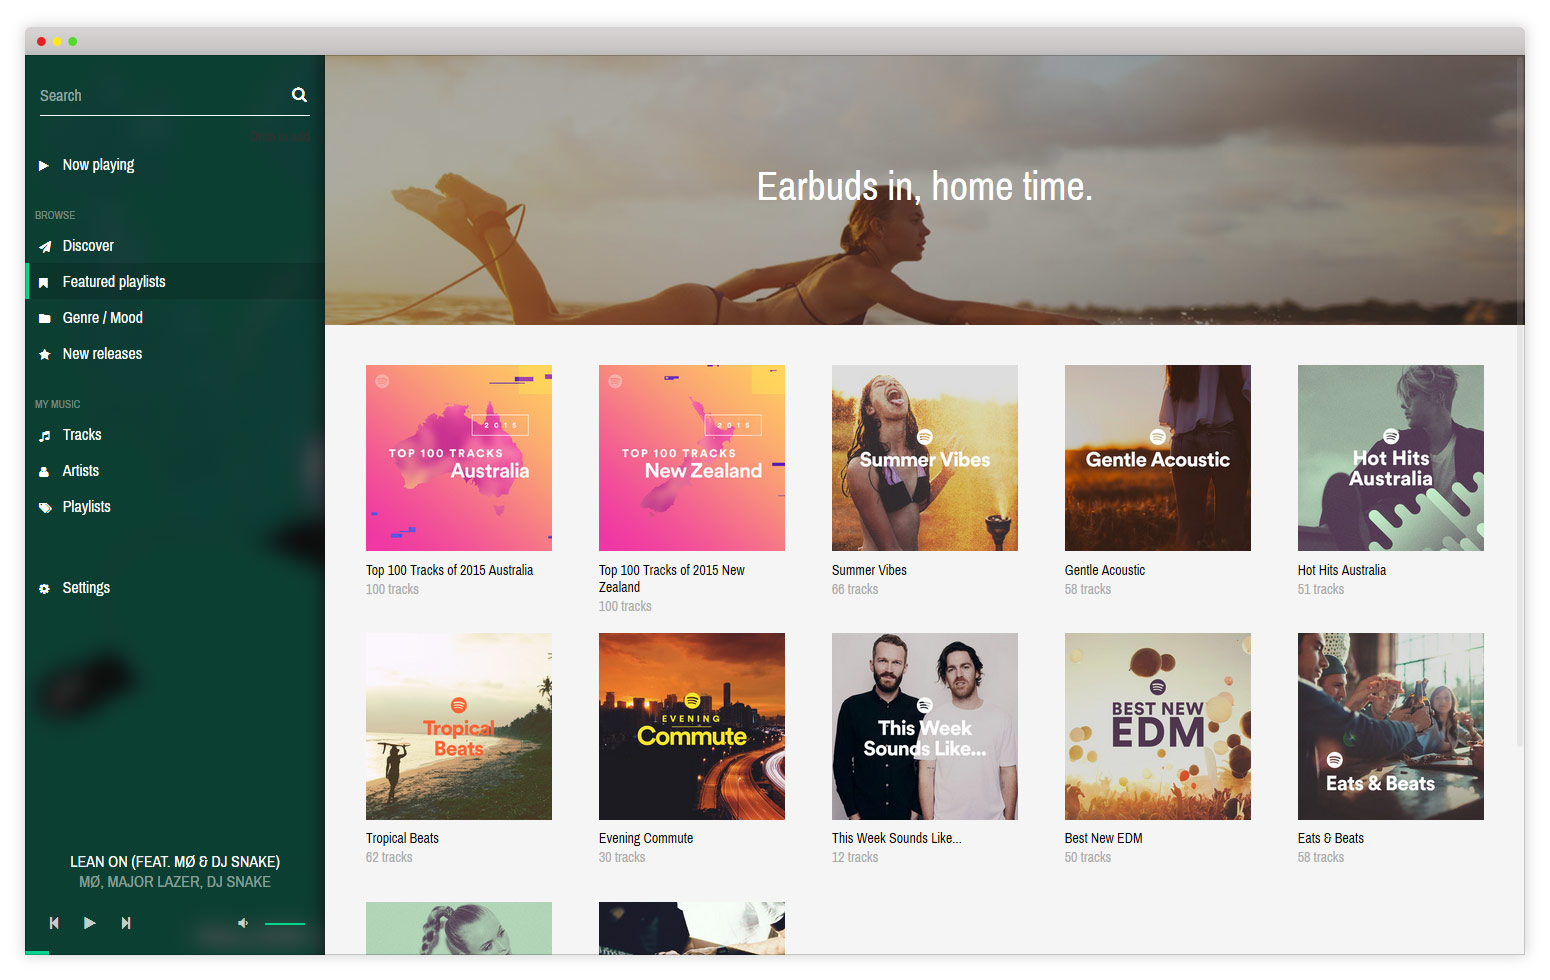
Task: Click 'Hot Hits Australia' title link
Action: 1342,570
